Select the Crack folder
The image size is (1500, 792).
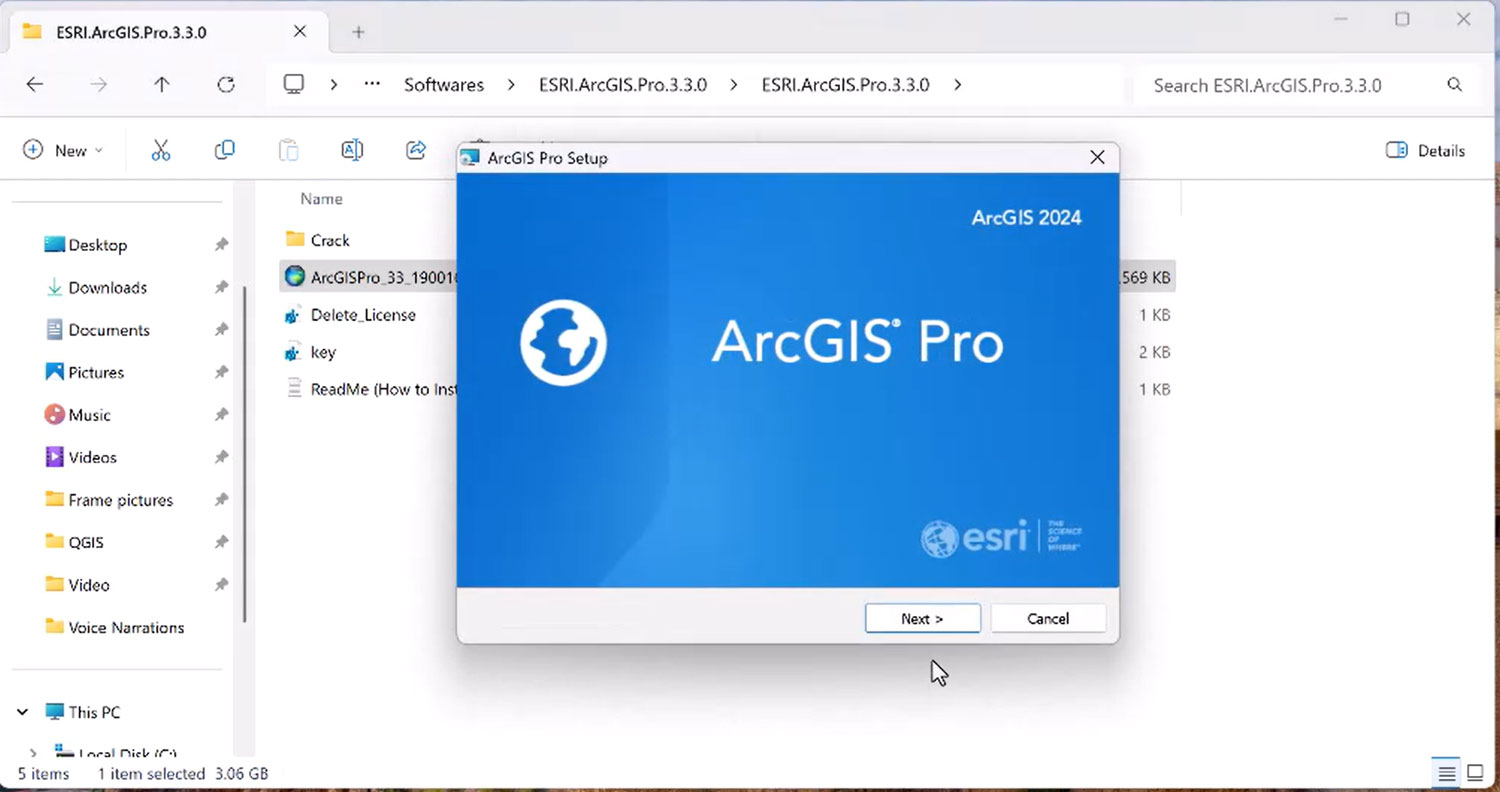(x=330, y=241)
